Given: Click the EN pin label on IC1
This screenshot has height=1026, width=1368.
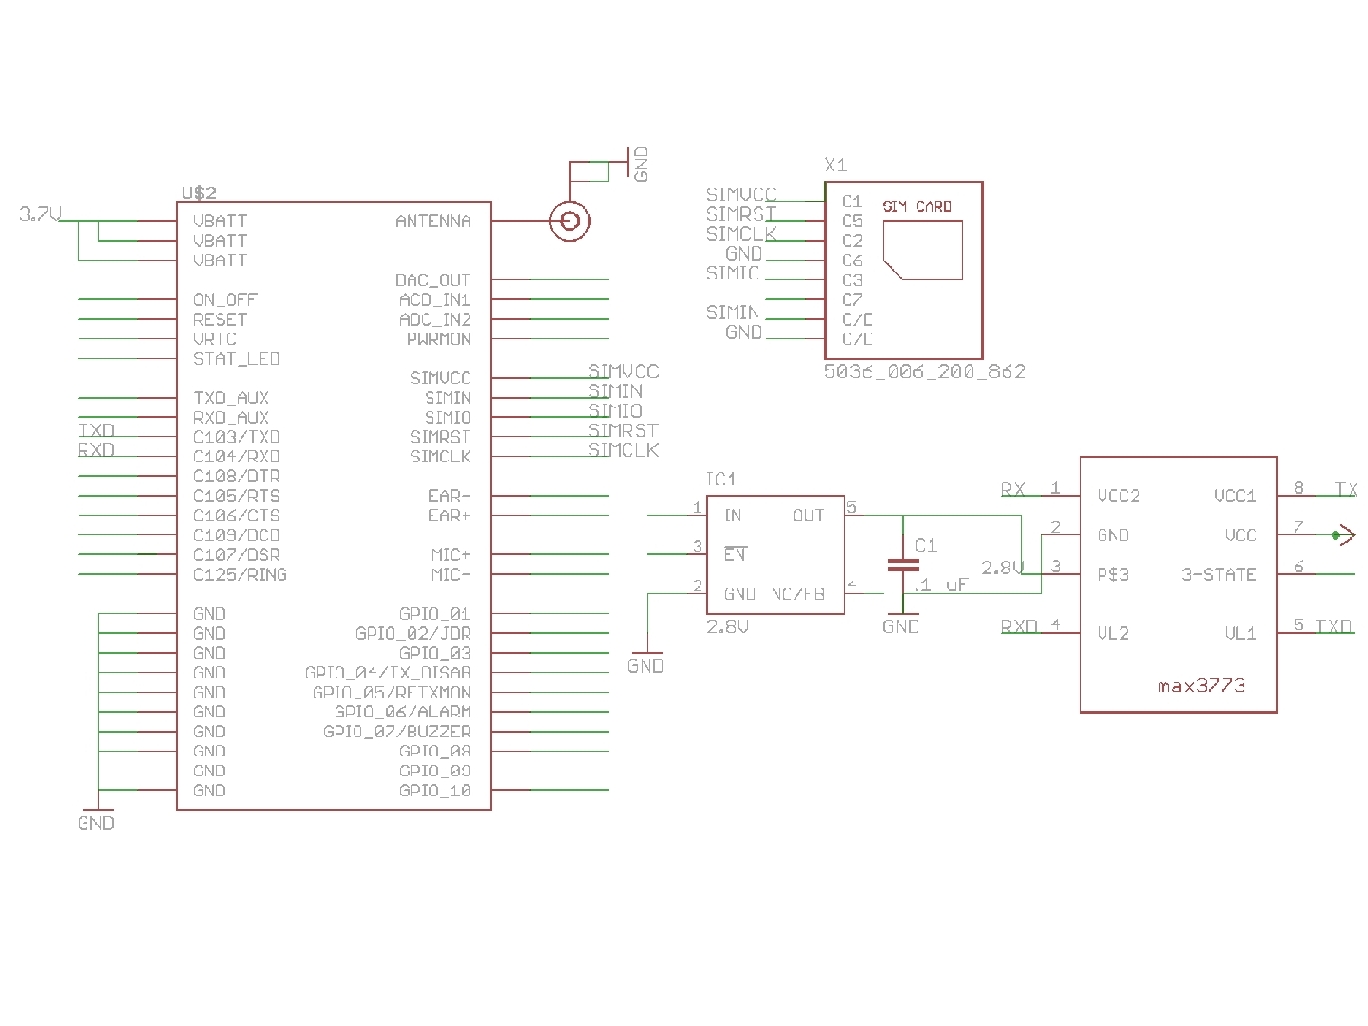Looking at the screenshot, I should tap(735, 554).
